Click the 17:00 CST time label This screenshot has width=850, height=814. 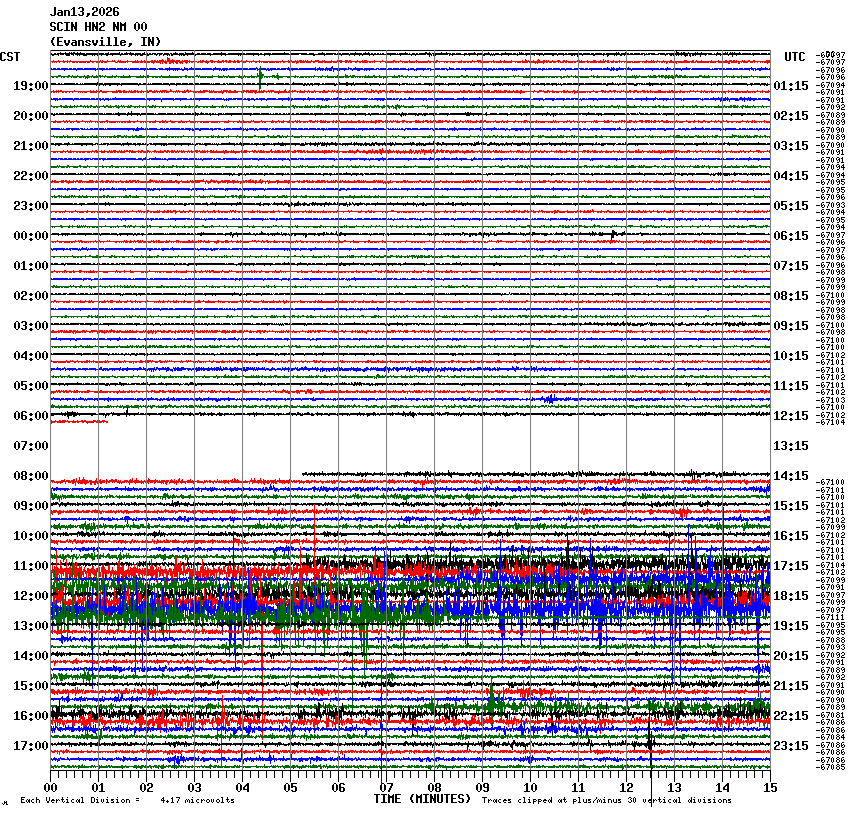(x=31, y=746)
